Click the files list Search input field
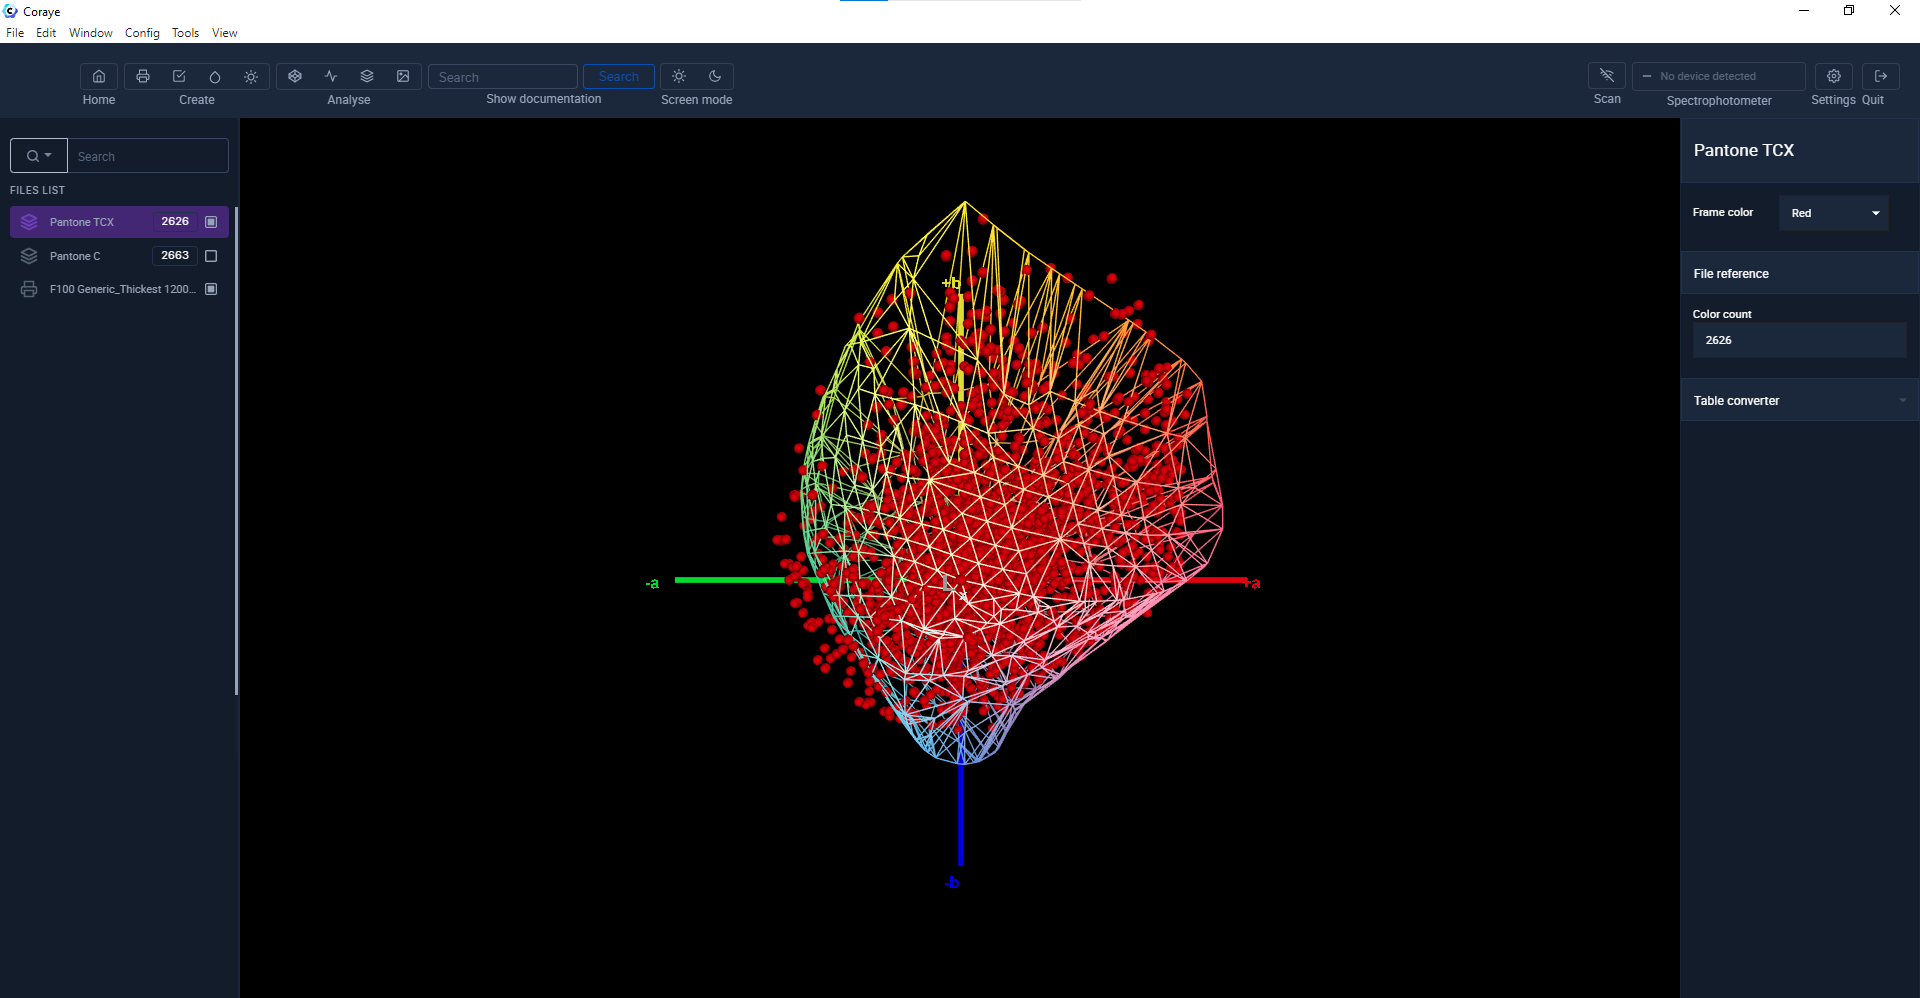 (148, 156)
